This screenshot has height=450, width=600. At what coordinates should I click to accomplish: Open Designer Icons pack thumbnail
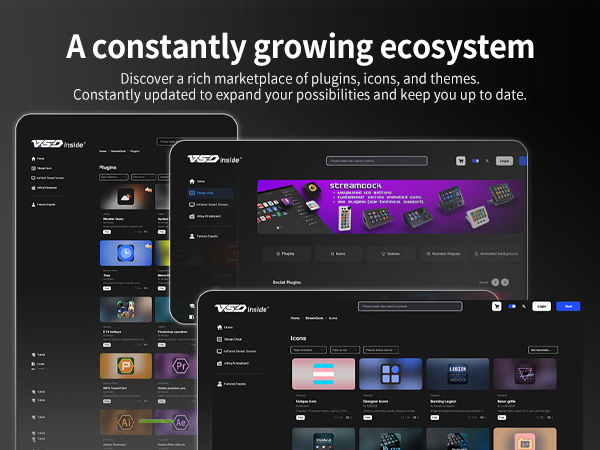coord(391,374)
